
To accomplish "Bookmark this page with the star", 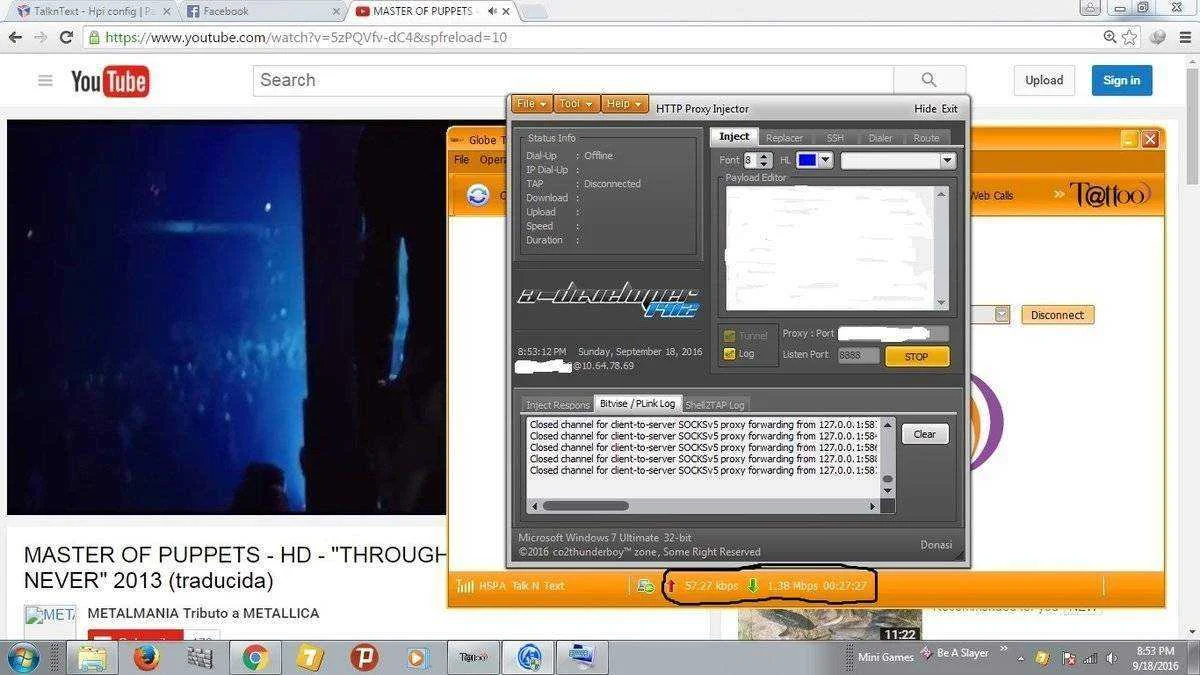I will 1129,37.
